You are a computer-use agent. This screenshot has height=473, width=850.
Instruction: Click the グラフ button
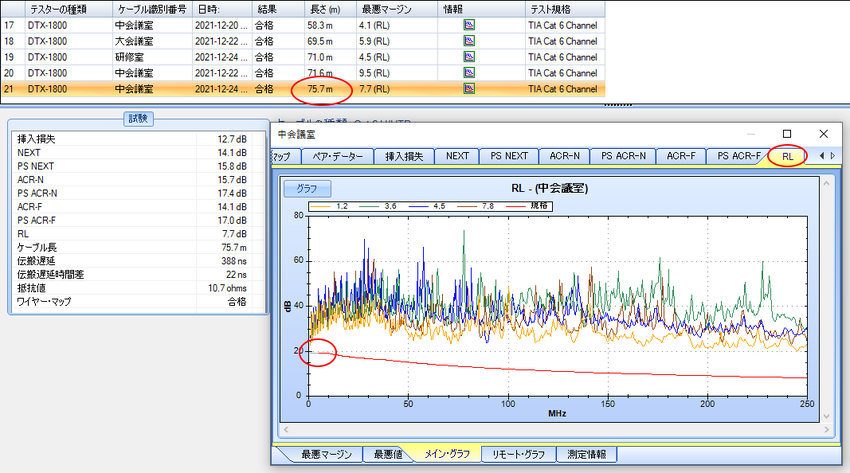(x=307, y=189)
